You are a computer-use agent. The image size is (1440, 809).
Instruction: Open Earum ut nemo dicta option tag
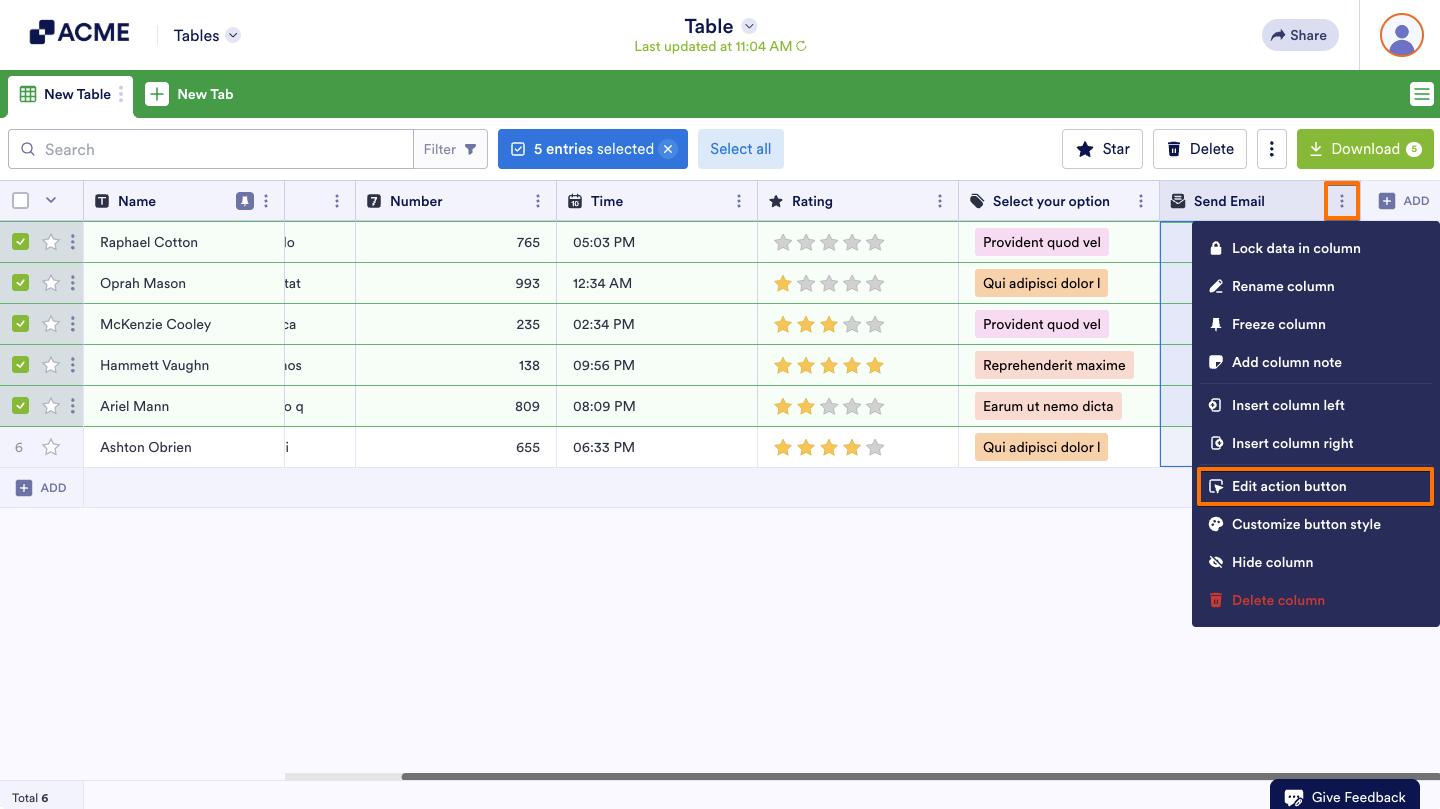(1048, 406)
